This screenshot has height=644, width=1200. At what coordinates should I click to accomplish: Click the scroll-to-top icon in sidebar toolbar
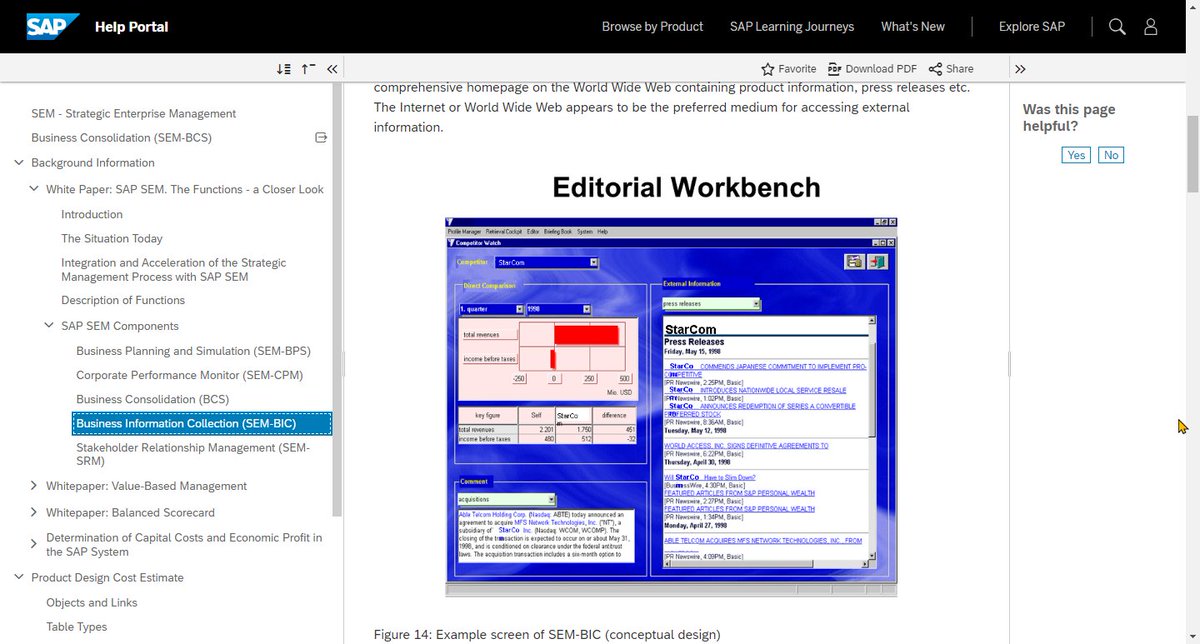[x=309, y=69]
